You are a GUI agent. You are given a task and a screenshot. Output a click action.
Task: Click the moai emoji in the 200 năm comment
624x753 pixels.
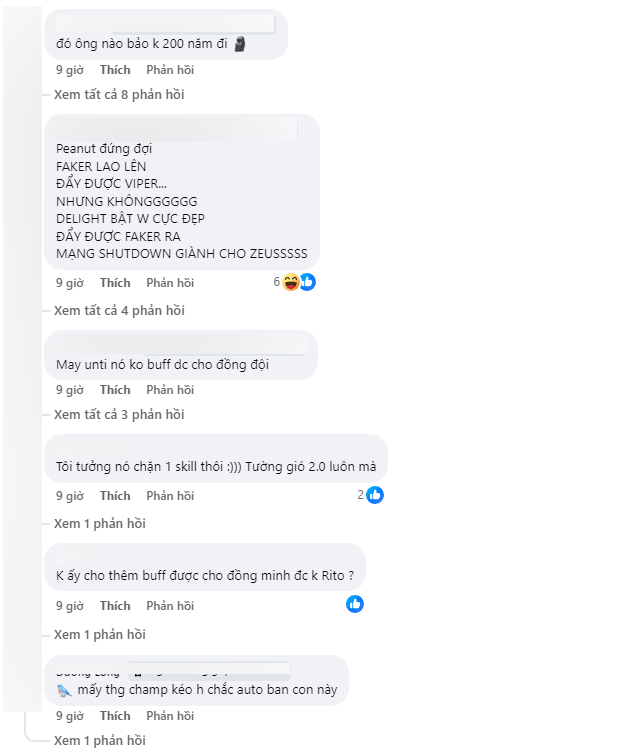click(x=240, y=44)
